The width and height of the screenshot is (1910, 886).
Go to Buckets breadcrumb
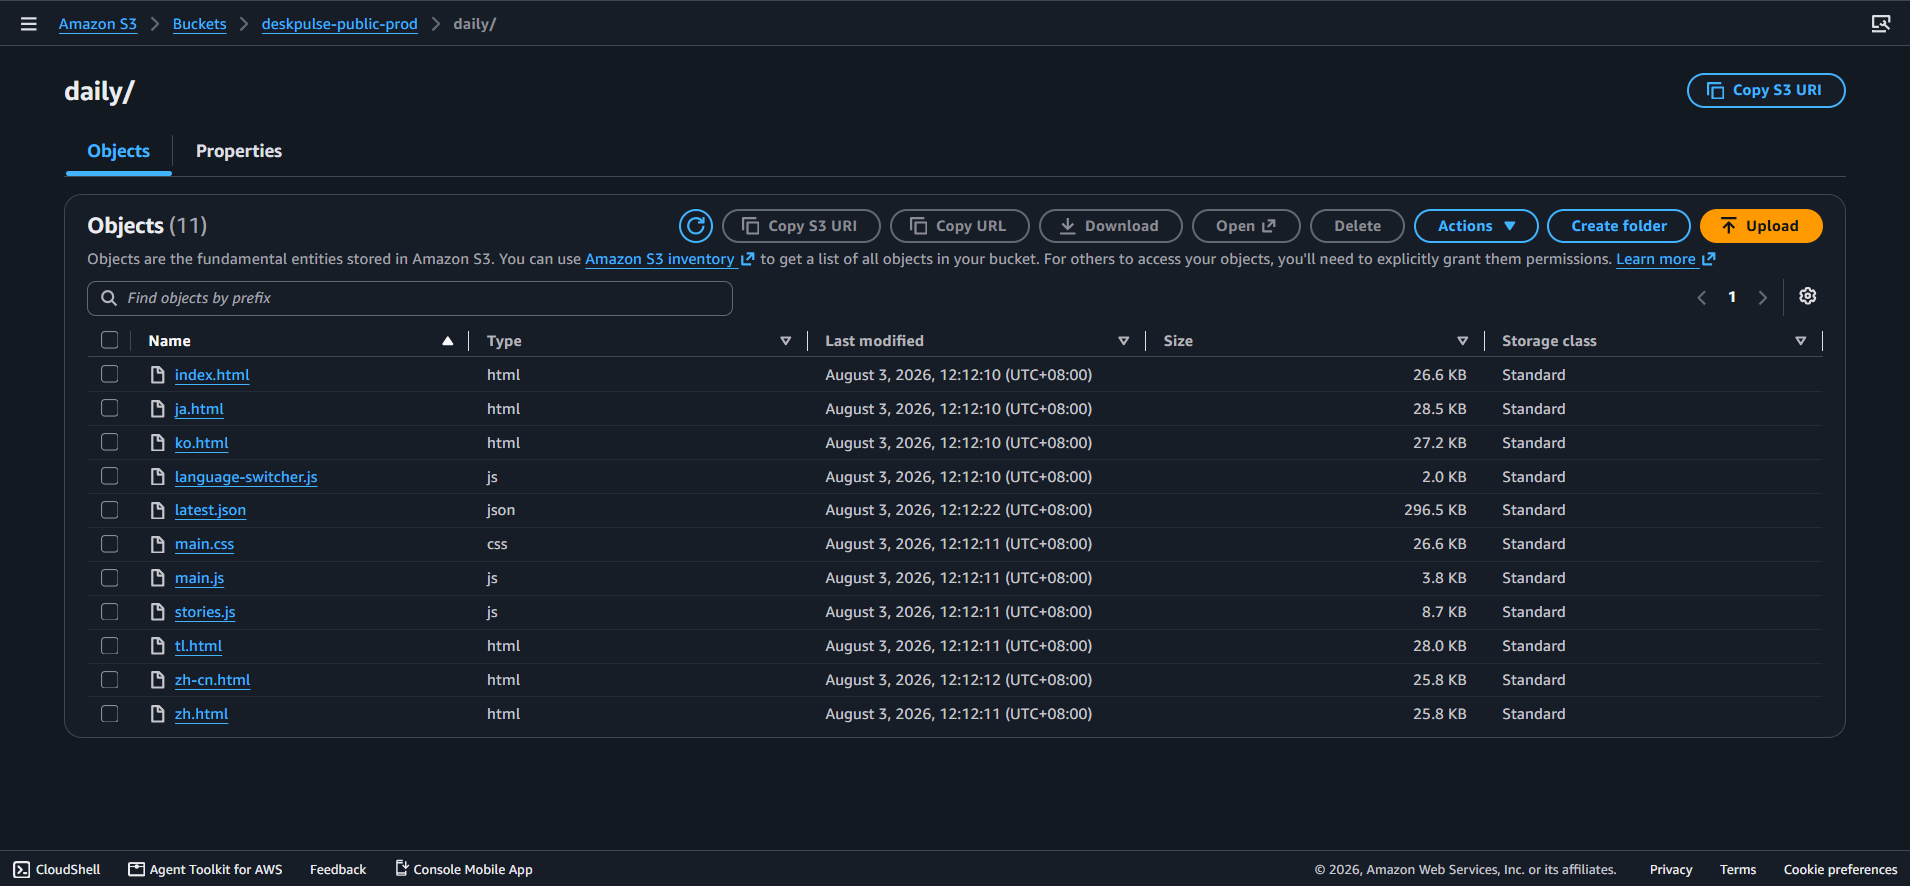click(x=200, y=24)
